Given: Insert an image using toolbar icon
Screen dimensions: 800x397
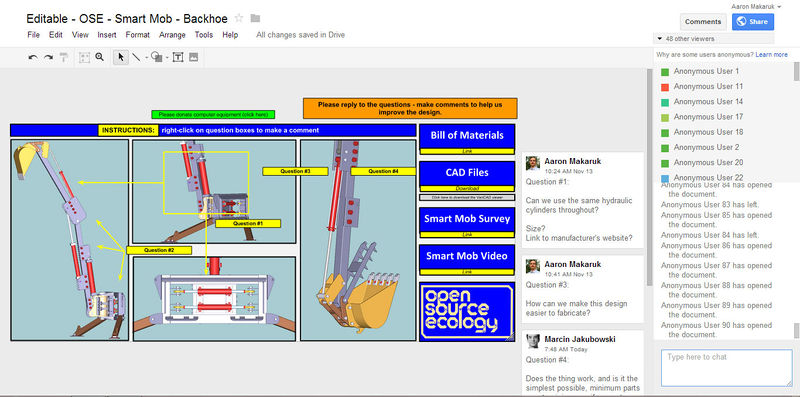Looking at the screenshot, I should [193, 57].
